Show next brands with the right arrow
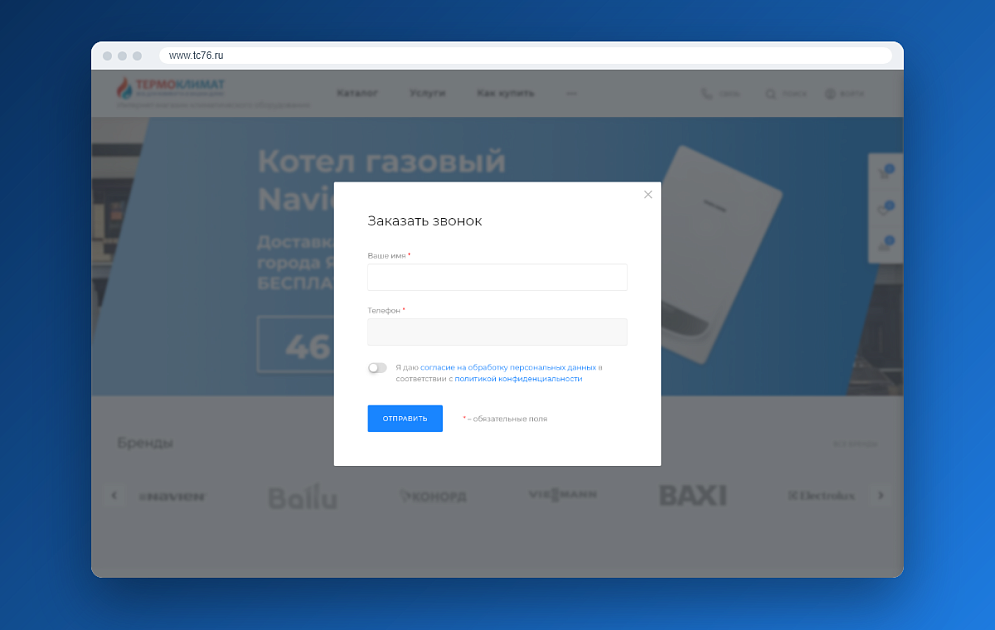Image resolution: width=995 pixels, height=630 pixels. point(881,495)
